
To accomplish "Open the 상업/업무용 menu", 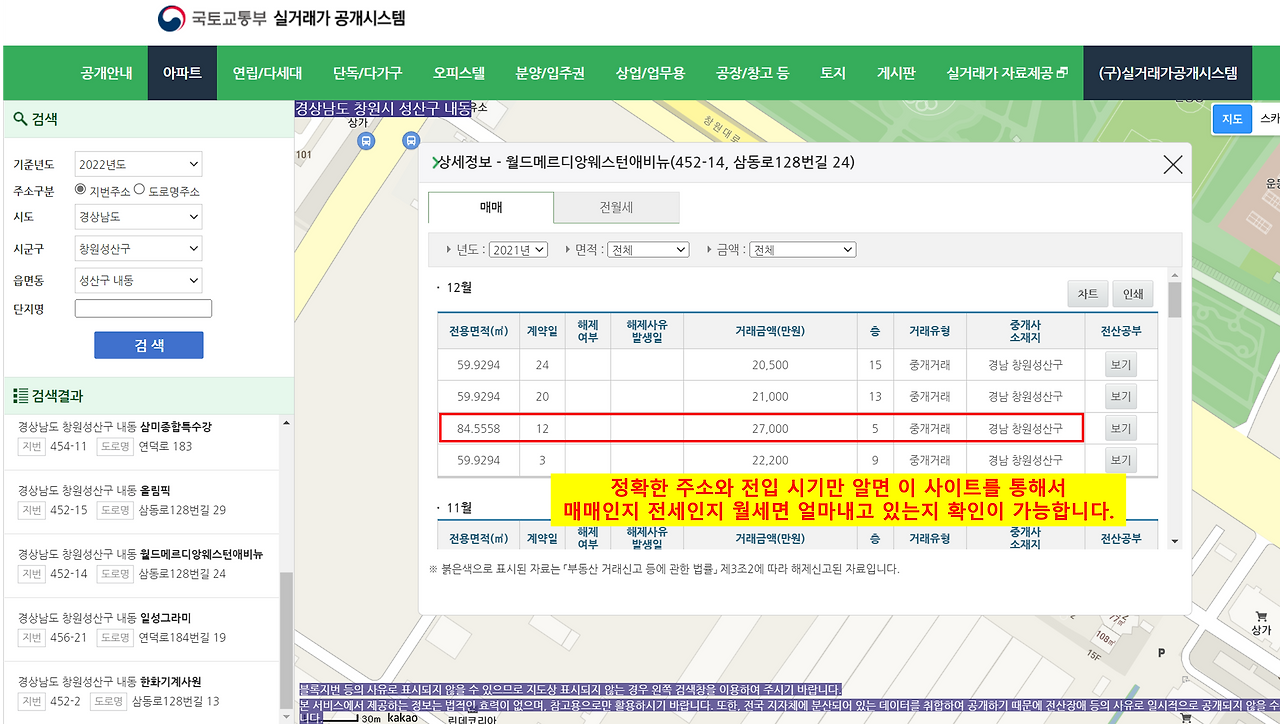I will point(650,73).
